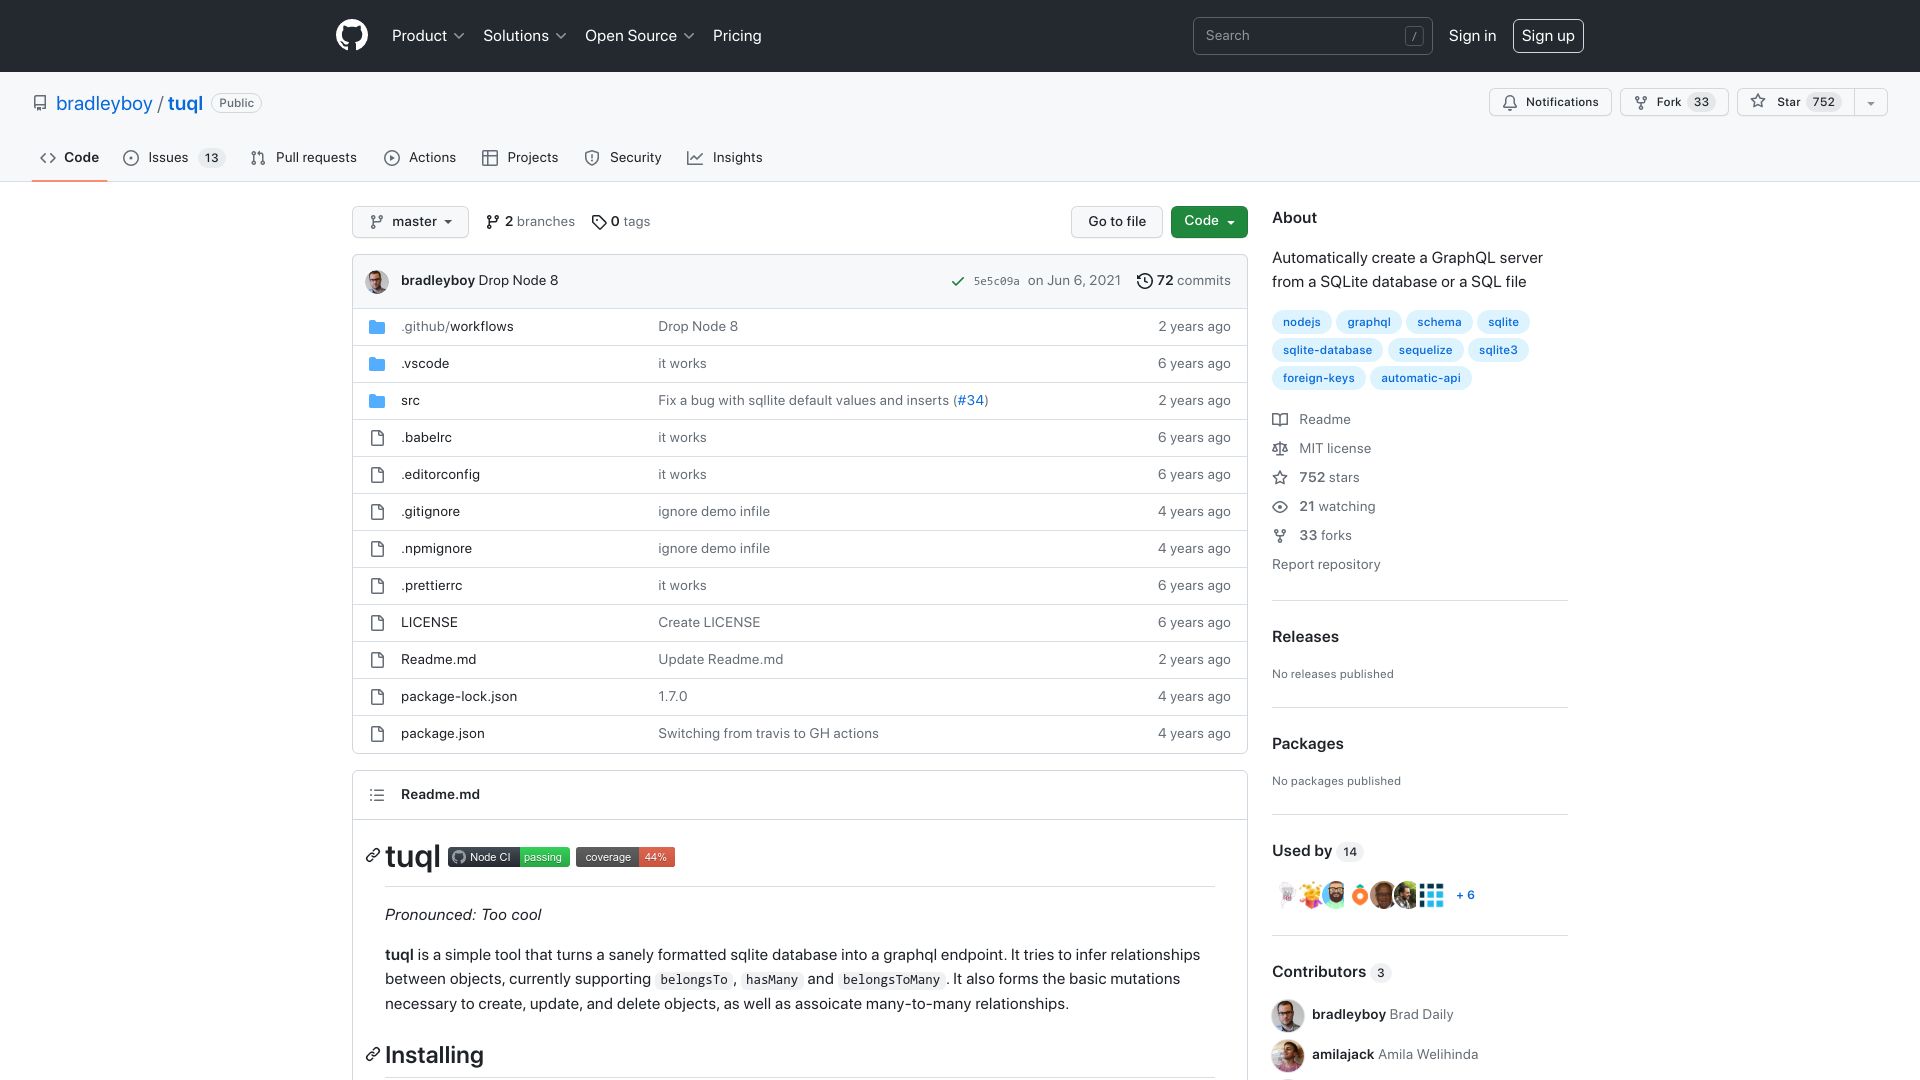Star the repository with Star button
Viewport: 1920px width, 1080px height.
pyautogui.click(x=1796, y=102)
